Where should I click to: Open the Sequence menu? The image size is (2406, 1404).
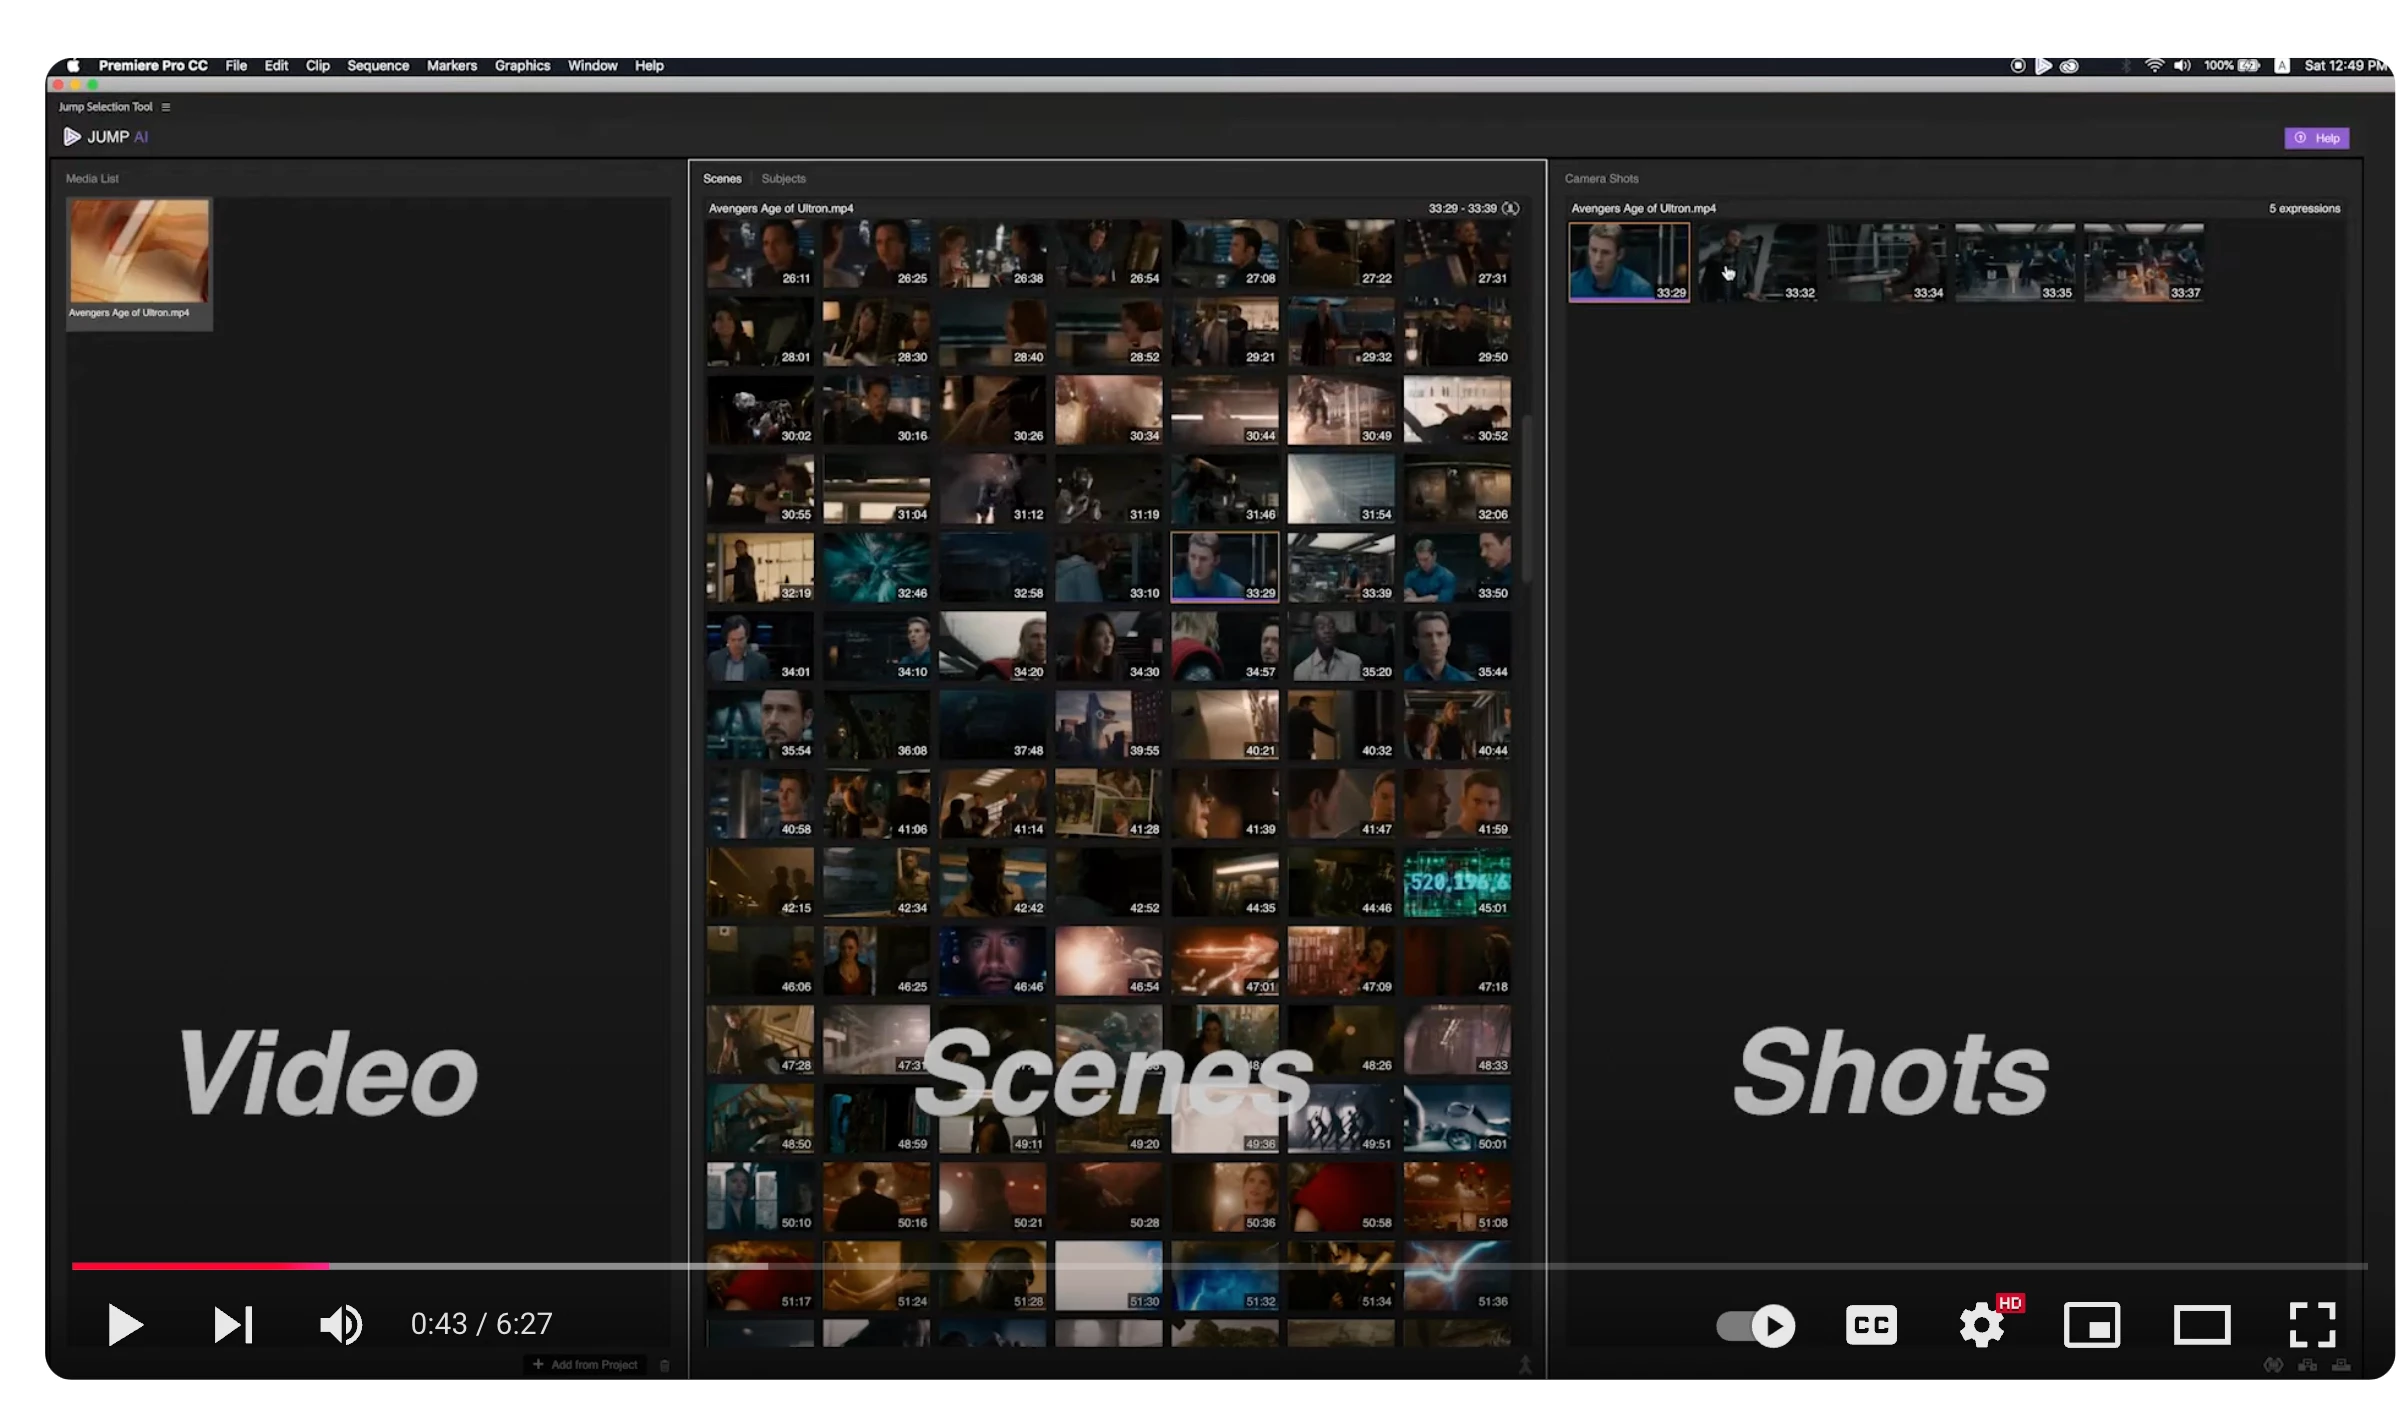point(378,66)
